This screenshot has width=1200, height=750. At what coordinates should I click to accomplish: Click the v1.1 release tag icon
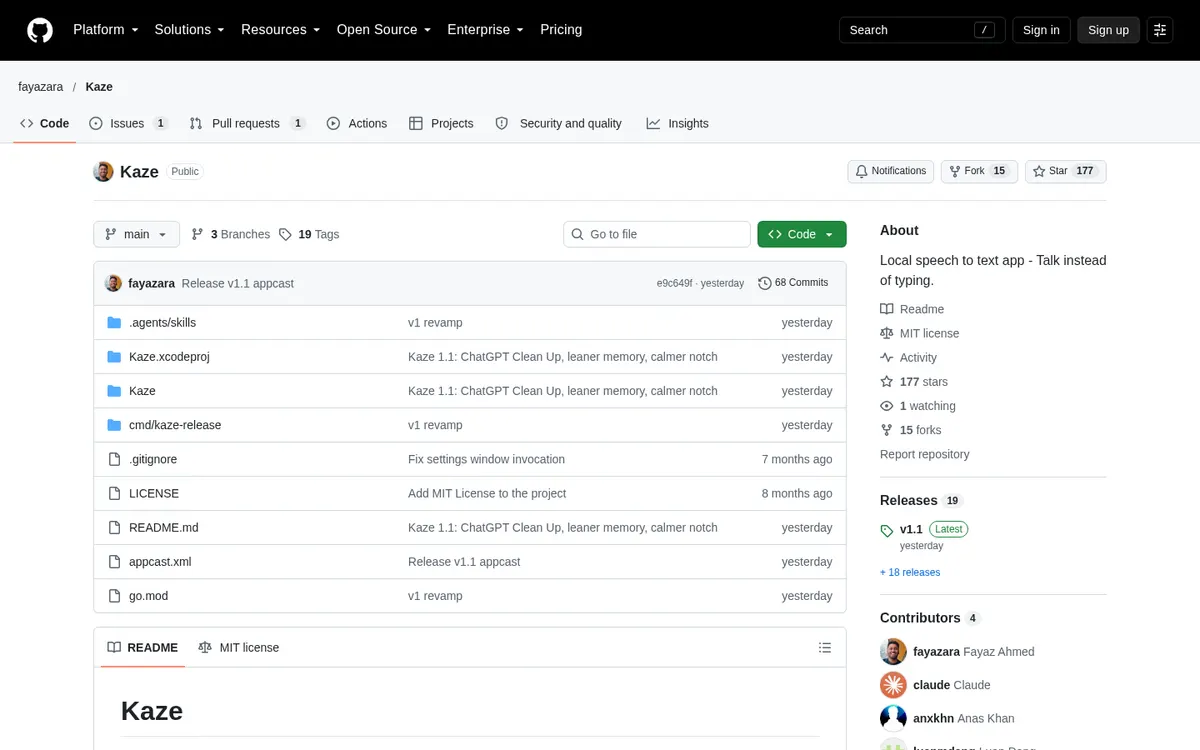coord(887,531)
